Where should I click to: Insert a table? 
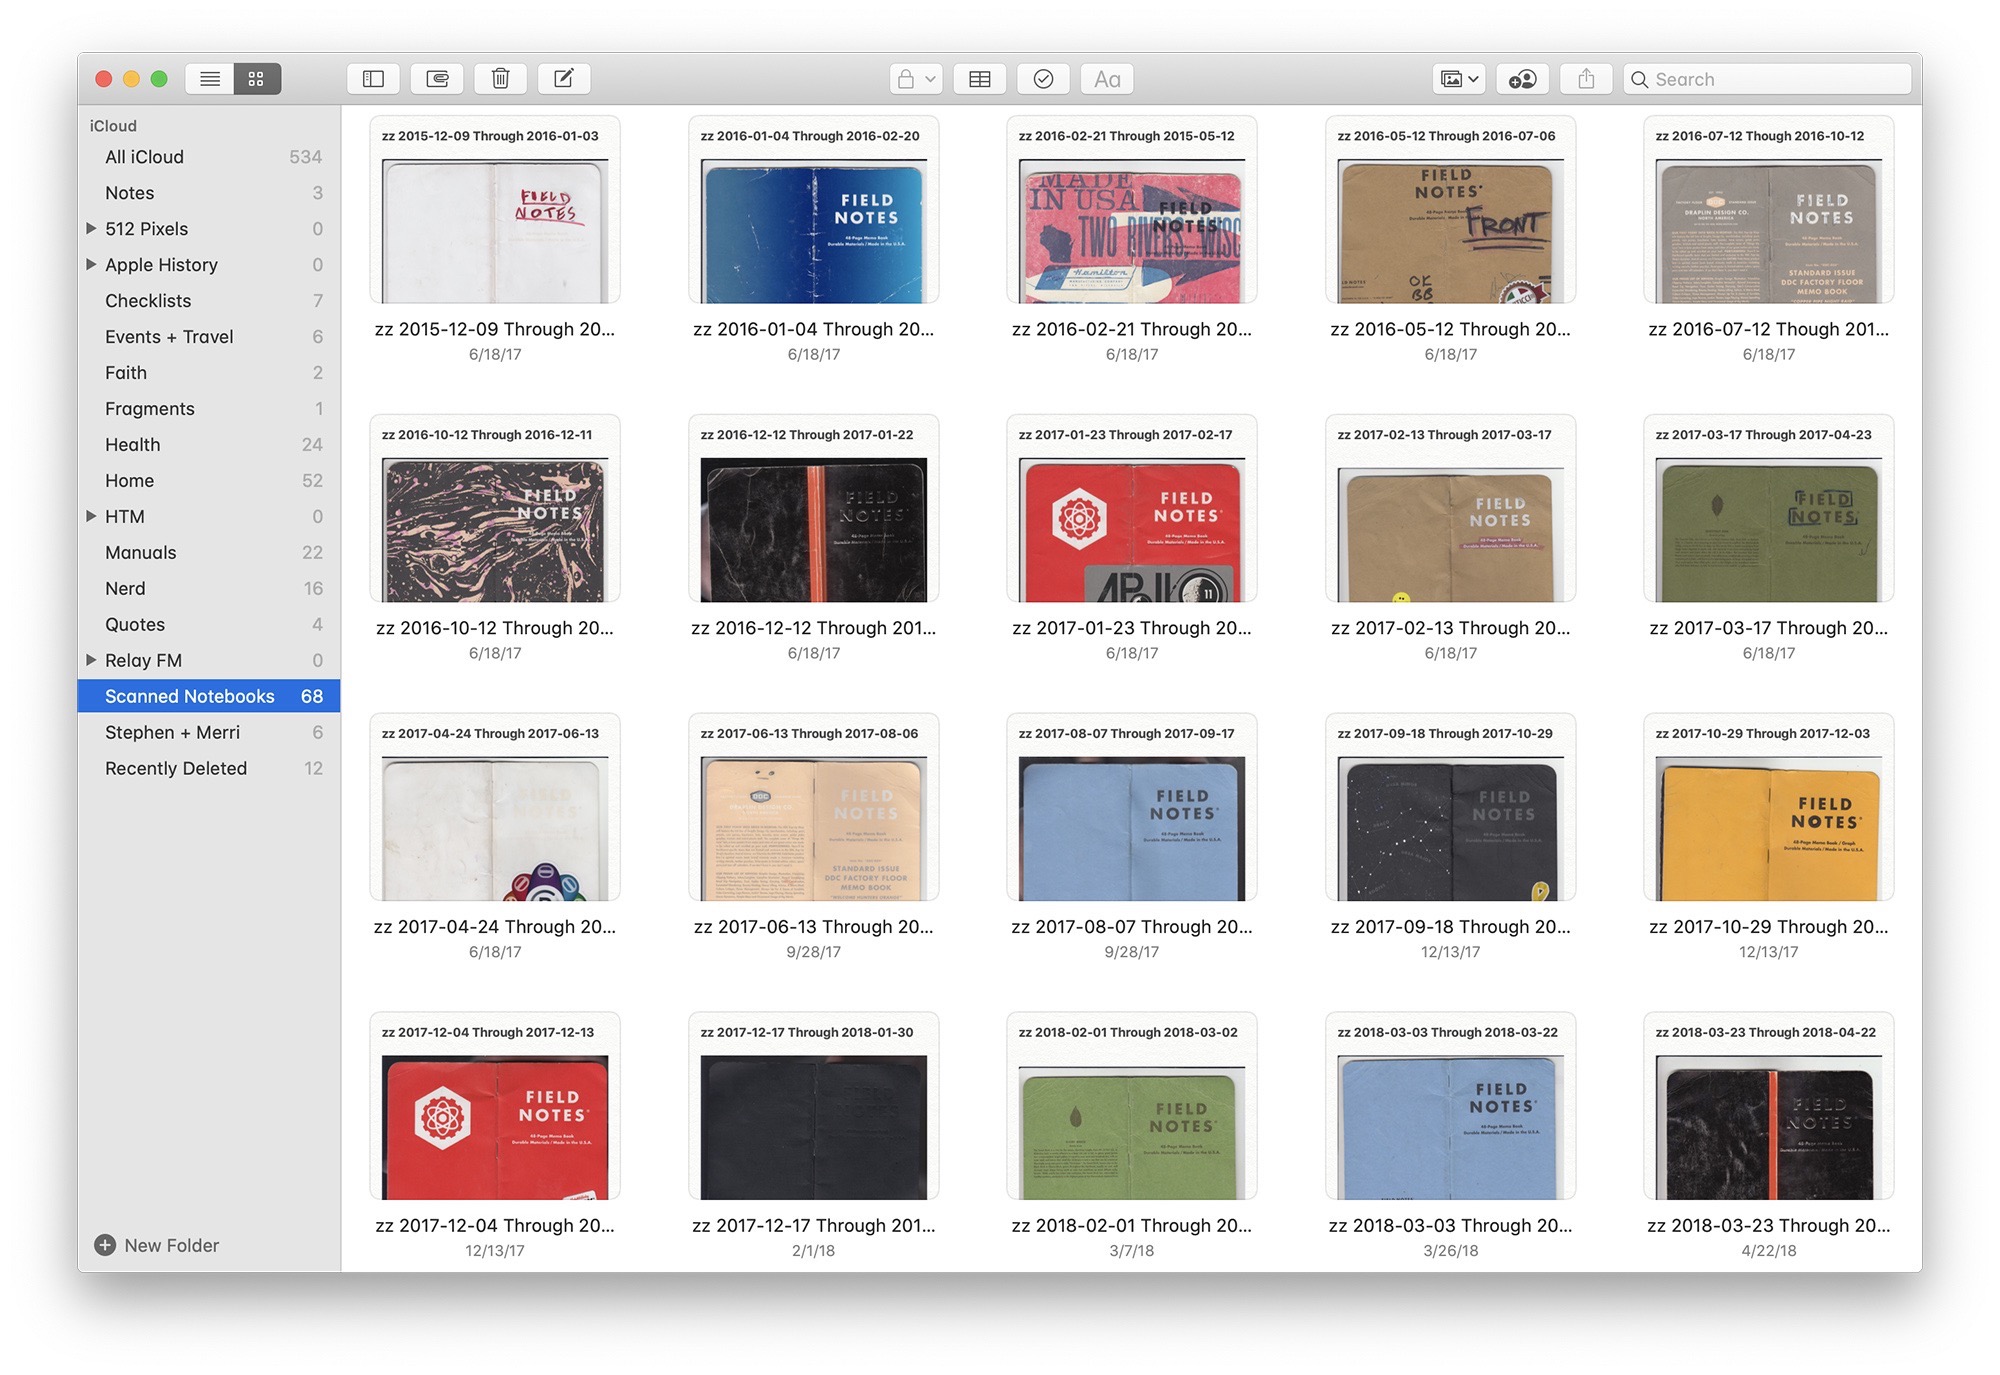pos(980,79)
